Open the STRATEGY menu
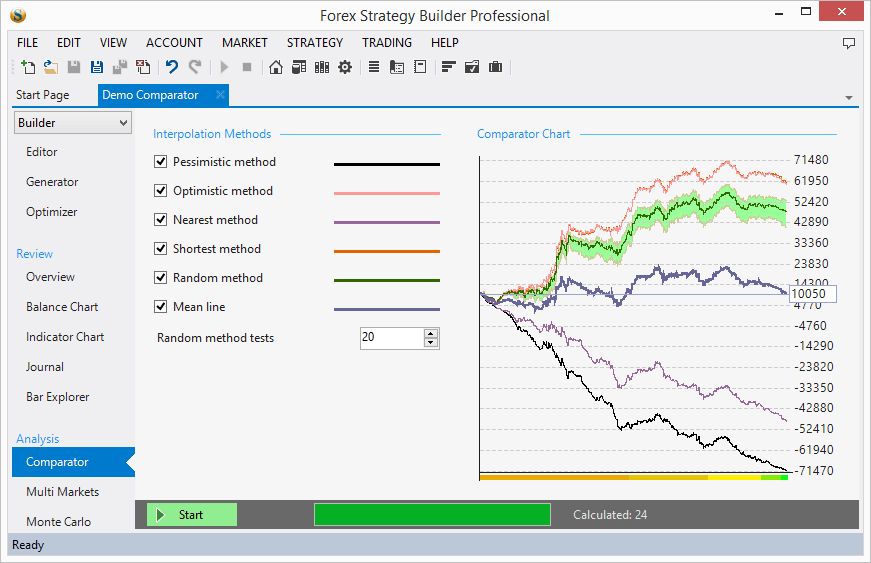 [x=315, y=43]
